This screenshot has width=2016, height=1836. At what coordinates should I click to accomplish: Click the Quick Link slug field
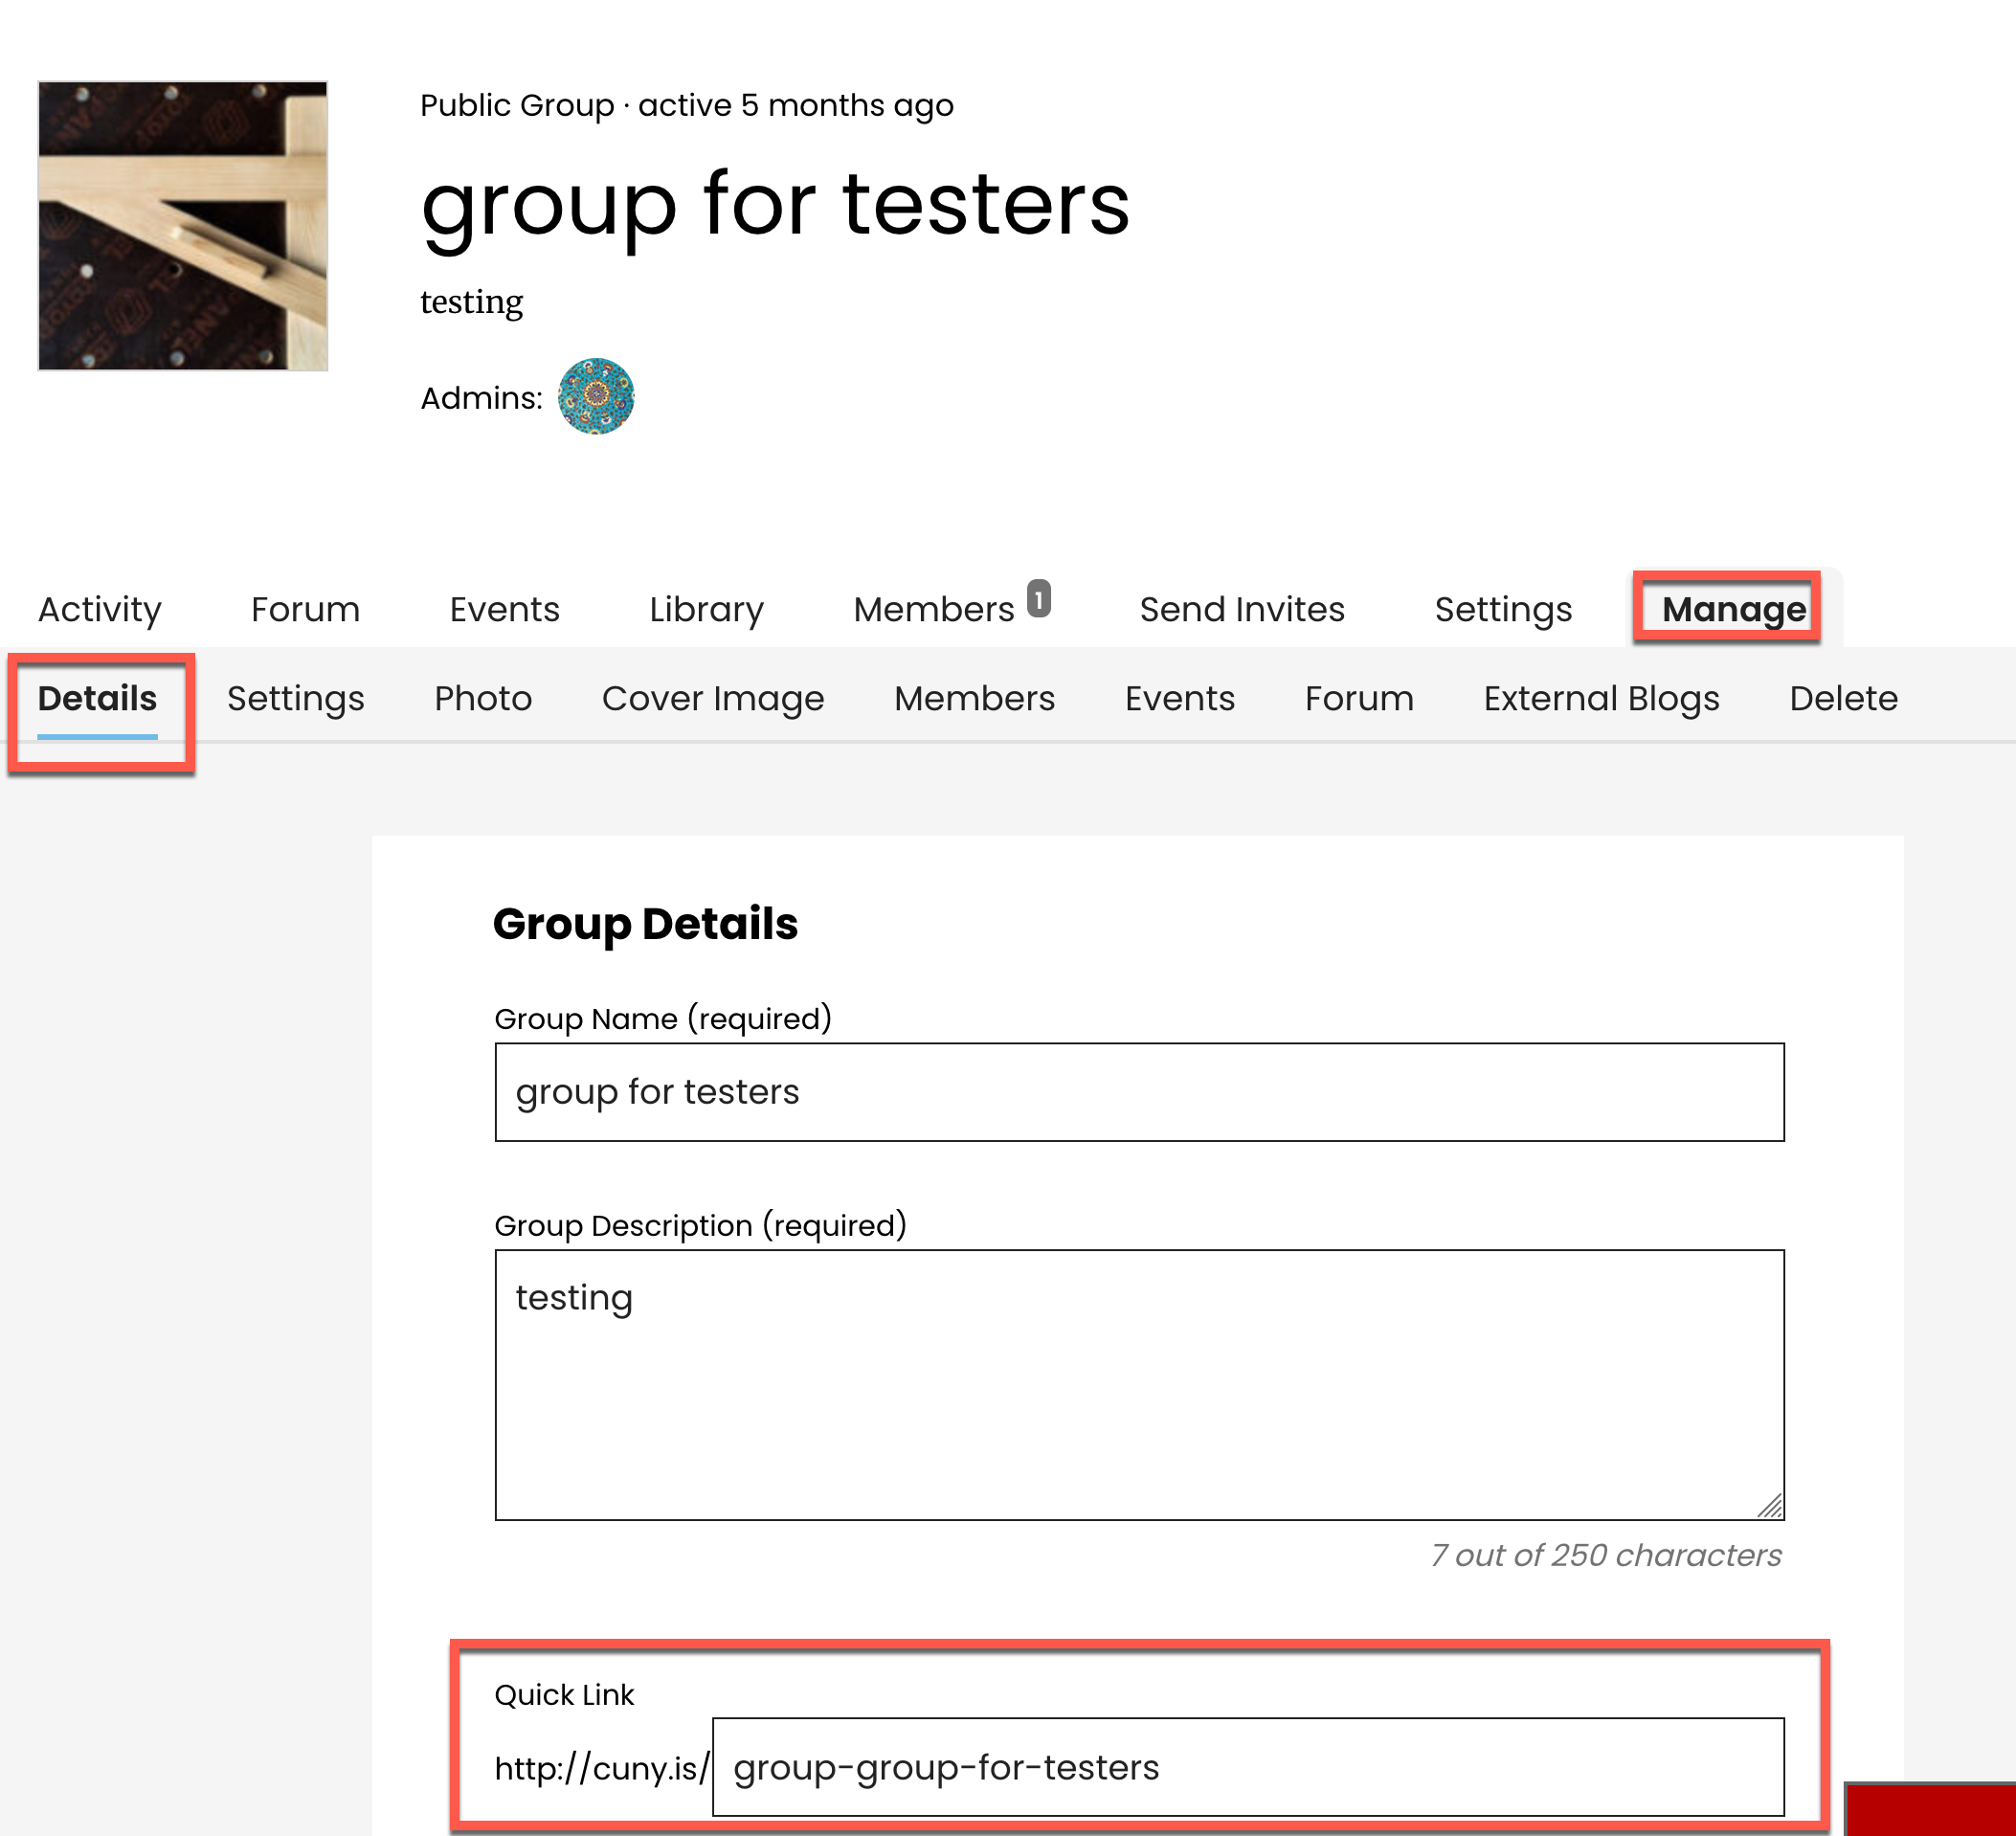[1248, 1767]
